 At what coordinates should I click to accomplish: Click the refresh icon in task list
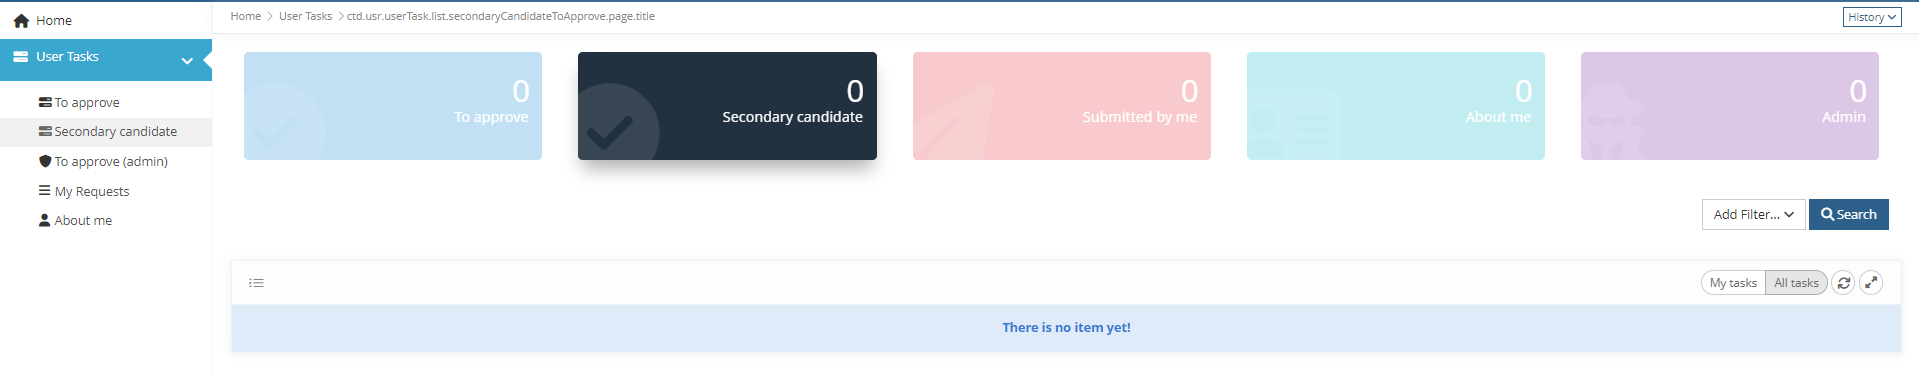click(1843, 283)
